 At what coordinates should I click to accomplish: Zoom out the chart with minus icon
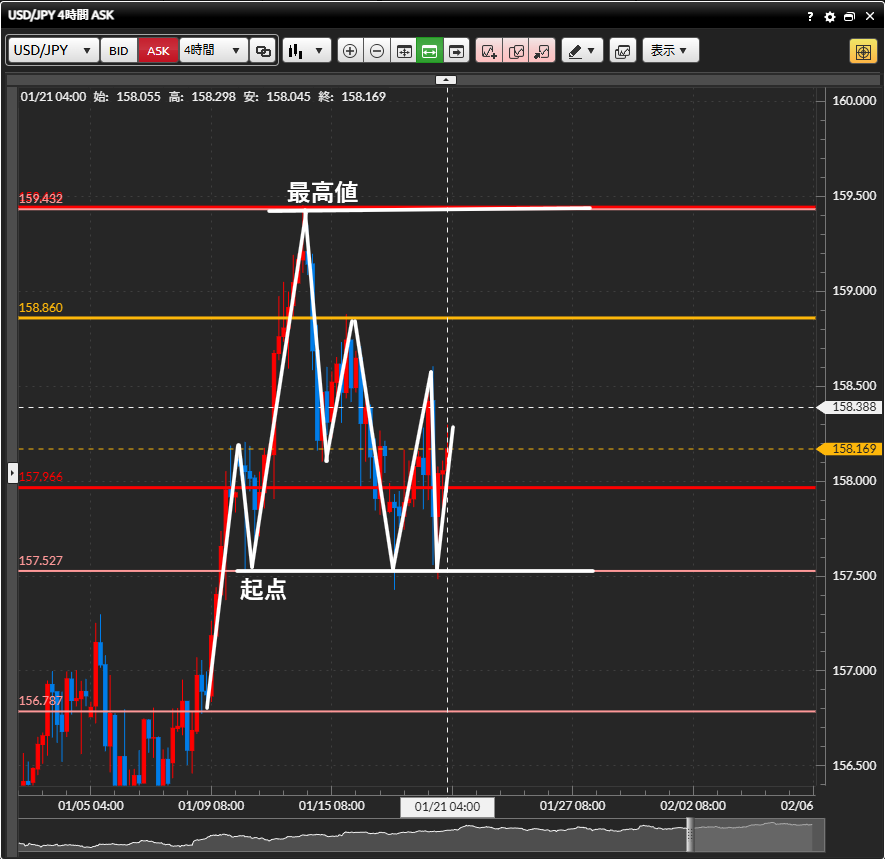pos(377,51)
